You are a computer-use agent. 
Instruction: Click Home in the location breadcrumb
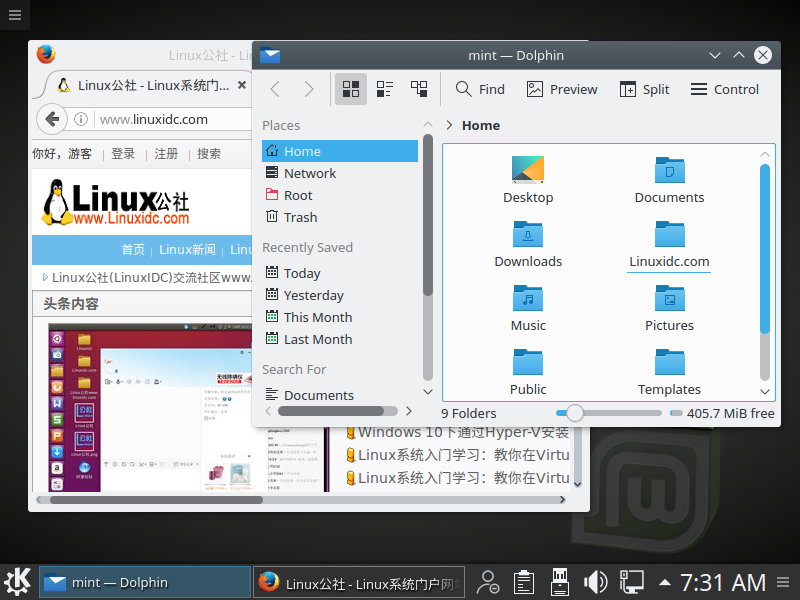(x=481, y=126)
